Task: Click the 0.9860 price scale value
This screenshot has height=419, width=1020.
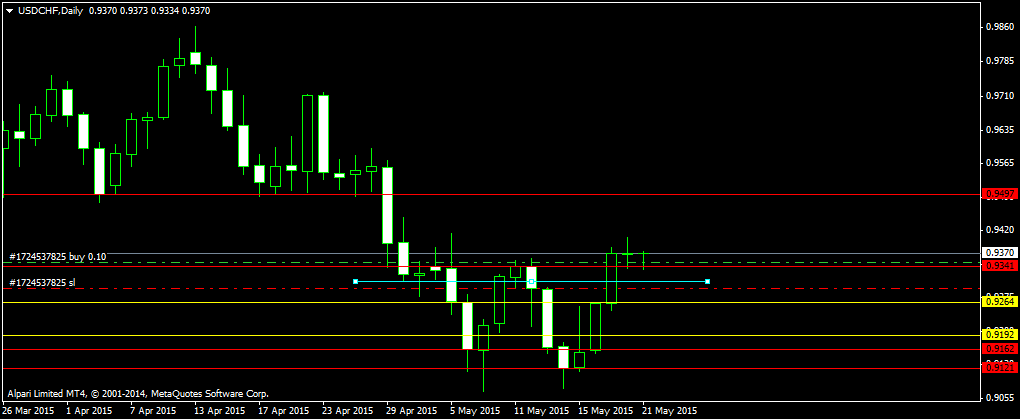Action: tap(1000, 27)
